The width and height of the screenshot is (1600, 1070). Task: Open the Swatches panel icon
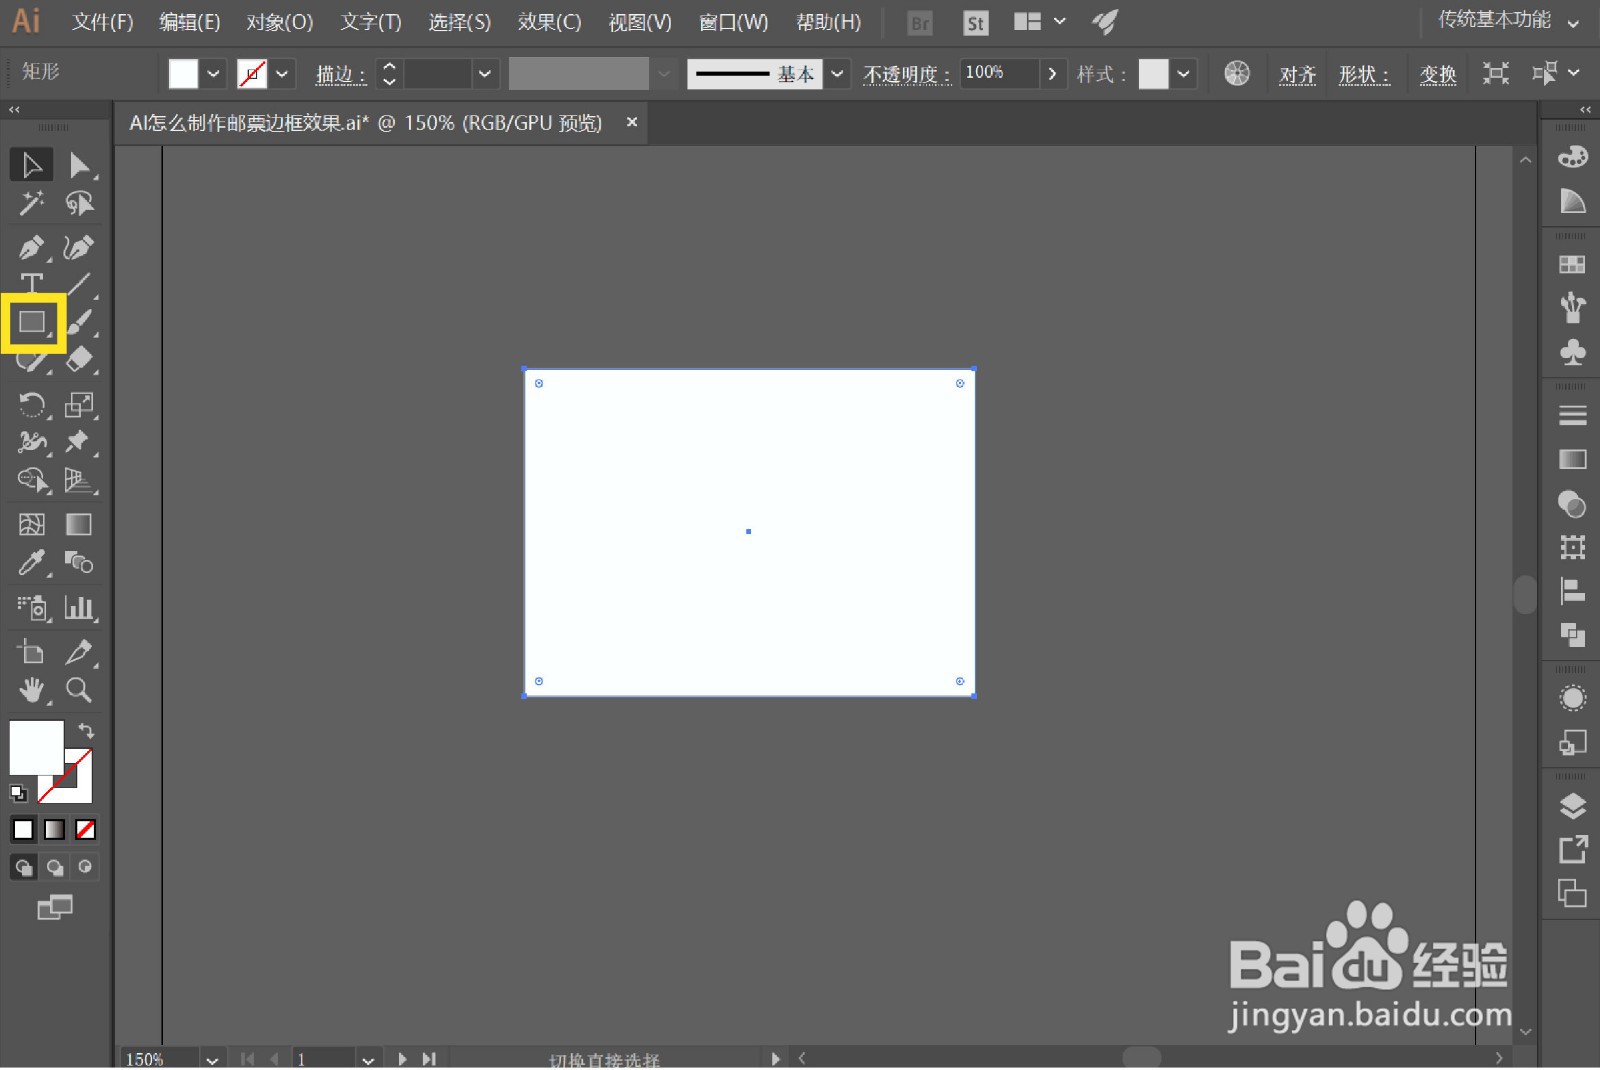click(1573, 264)
